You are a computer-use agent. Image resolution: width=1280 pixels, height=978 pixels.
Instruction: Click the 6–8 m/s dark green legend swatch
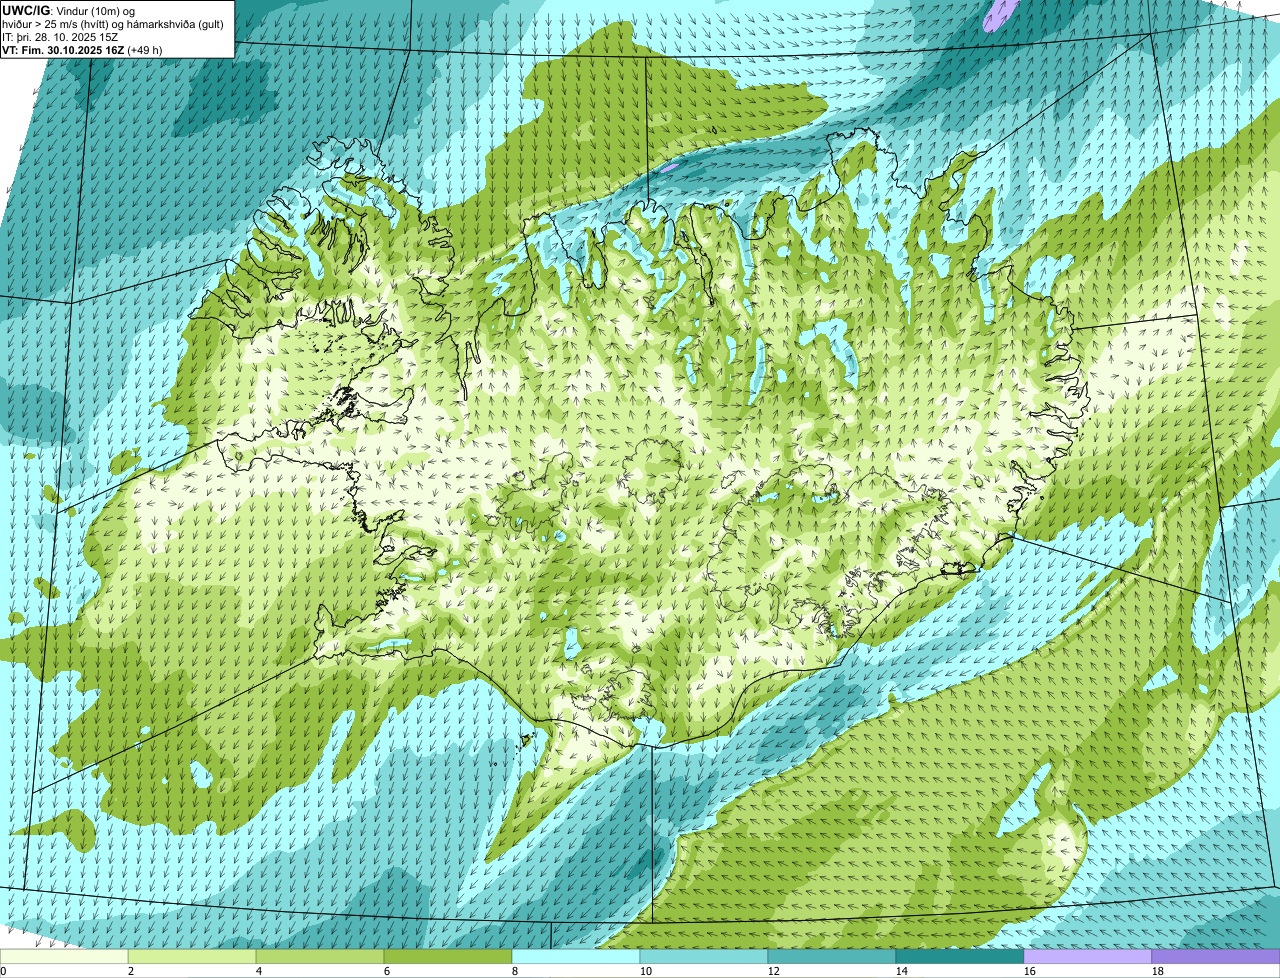[x=448, y=957]
